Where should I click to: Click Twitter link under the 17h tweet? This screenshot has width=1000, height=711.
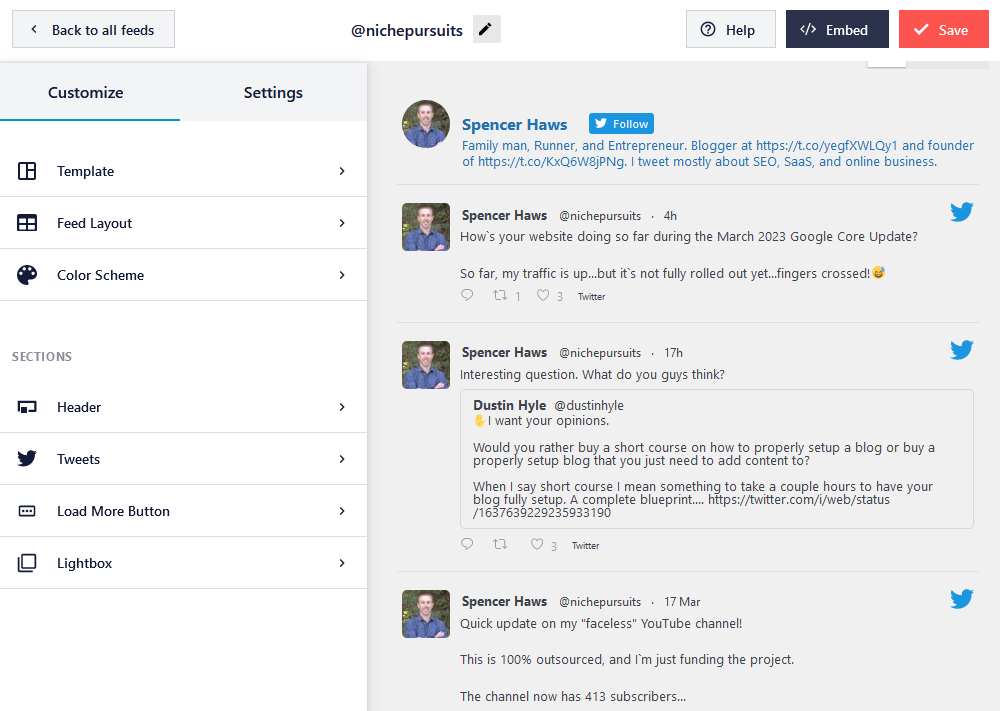click(585, 545)
